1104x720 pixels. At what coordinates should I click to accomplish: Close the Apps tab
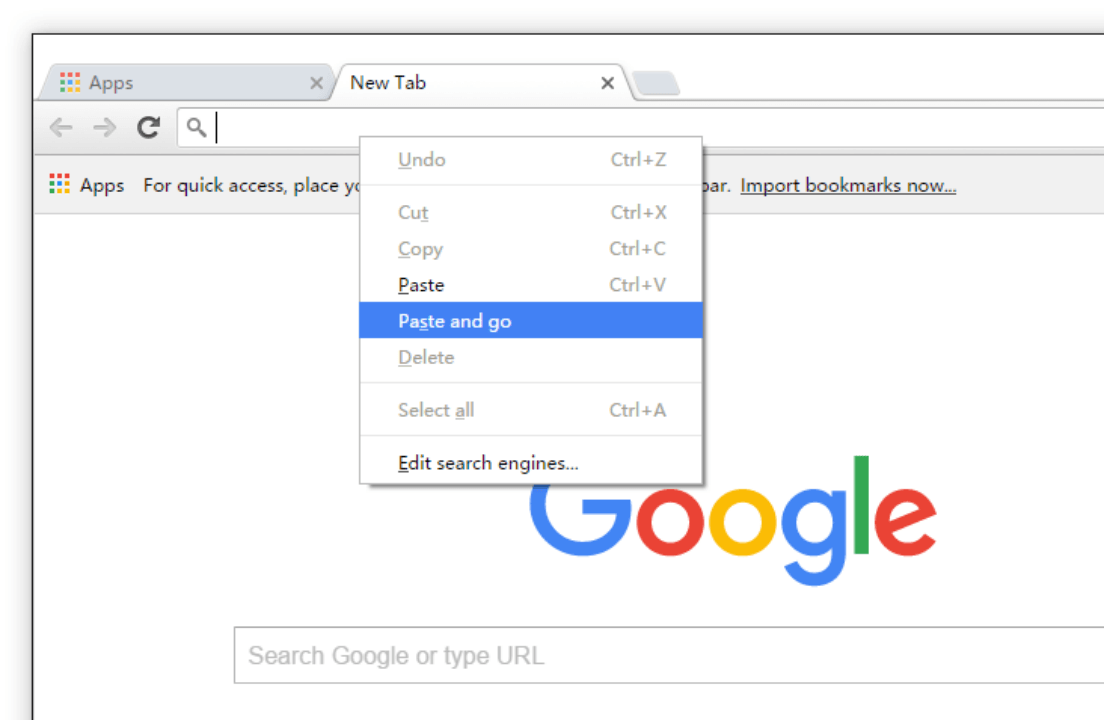click(316, 83)
